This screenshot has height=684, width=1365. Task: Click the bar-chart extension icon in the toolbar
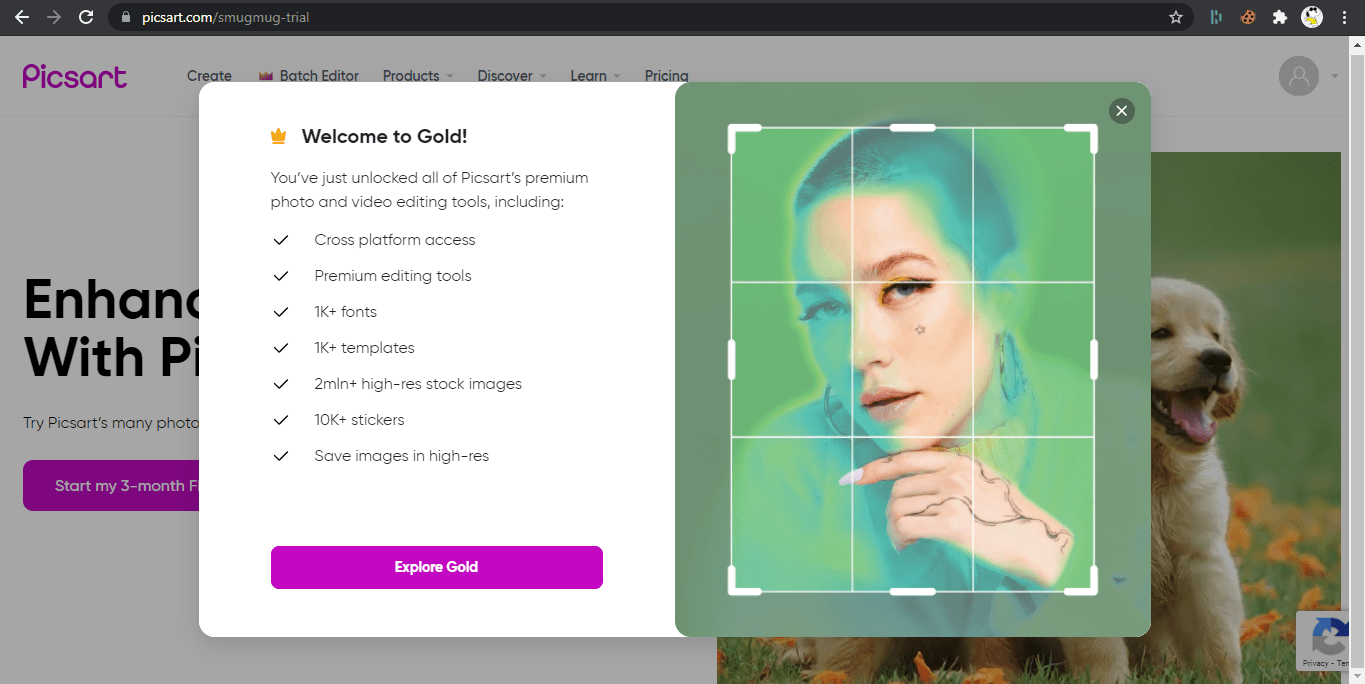pos(1215,17)
